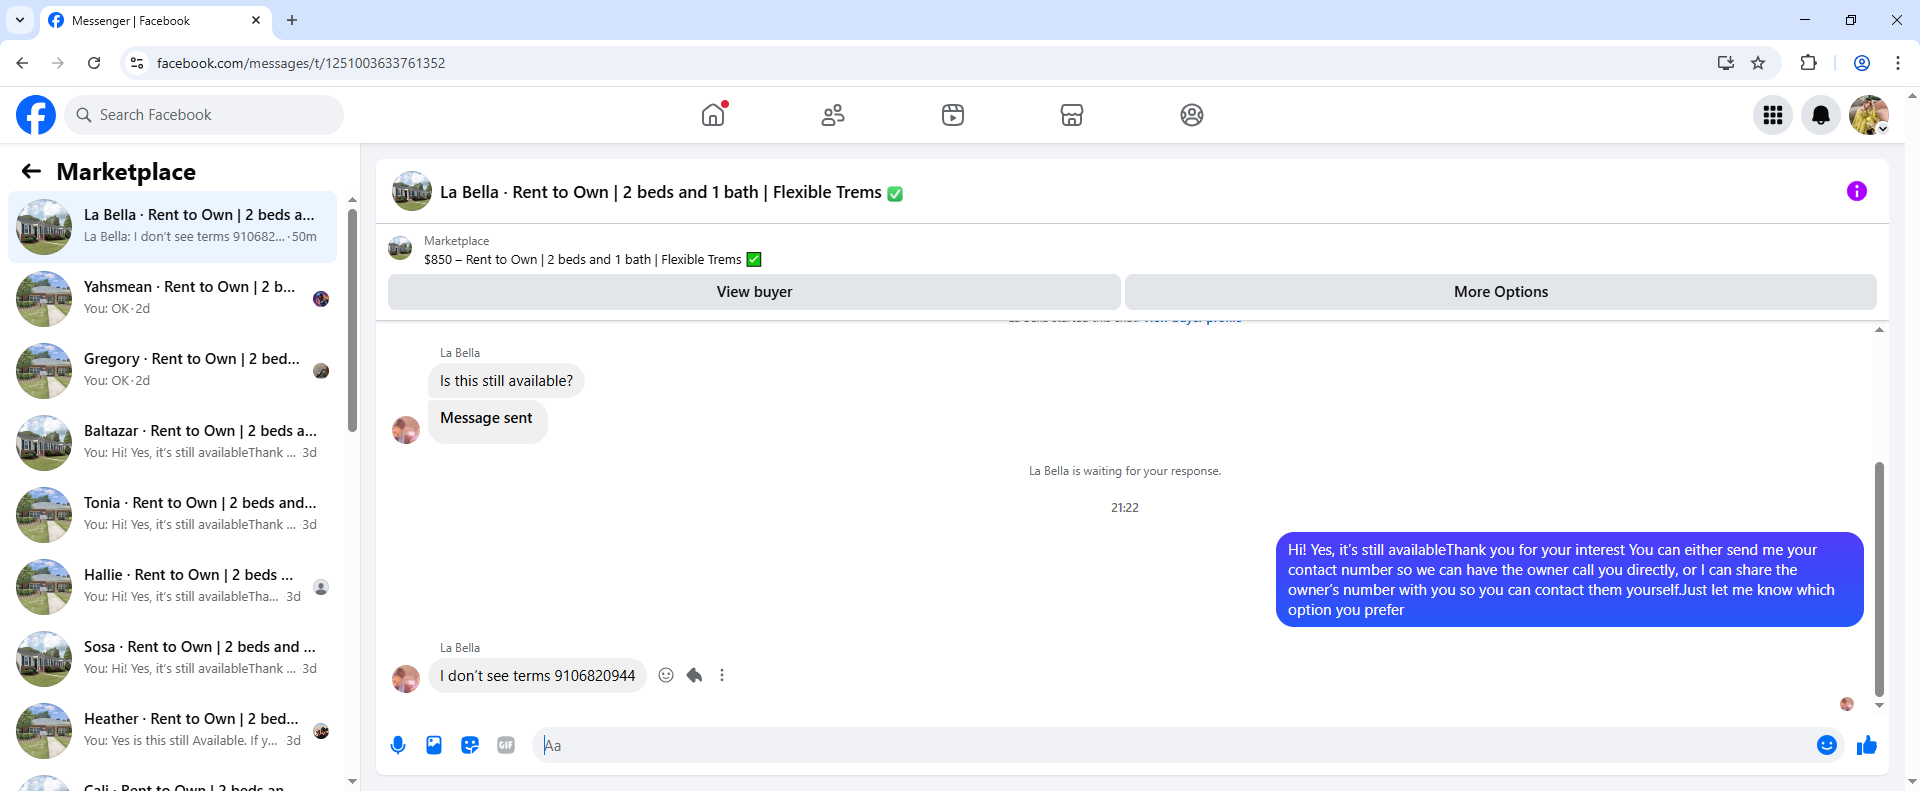The width and height of the screenshot is (1920, 791).
Task: Reply to La Bella's last message
Action: pos(694,675)
